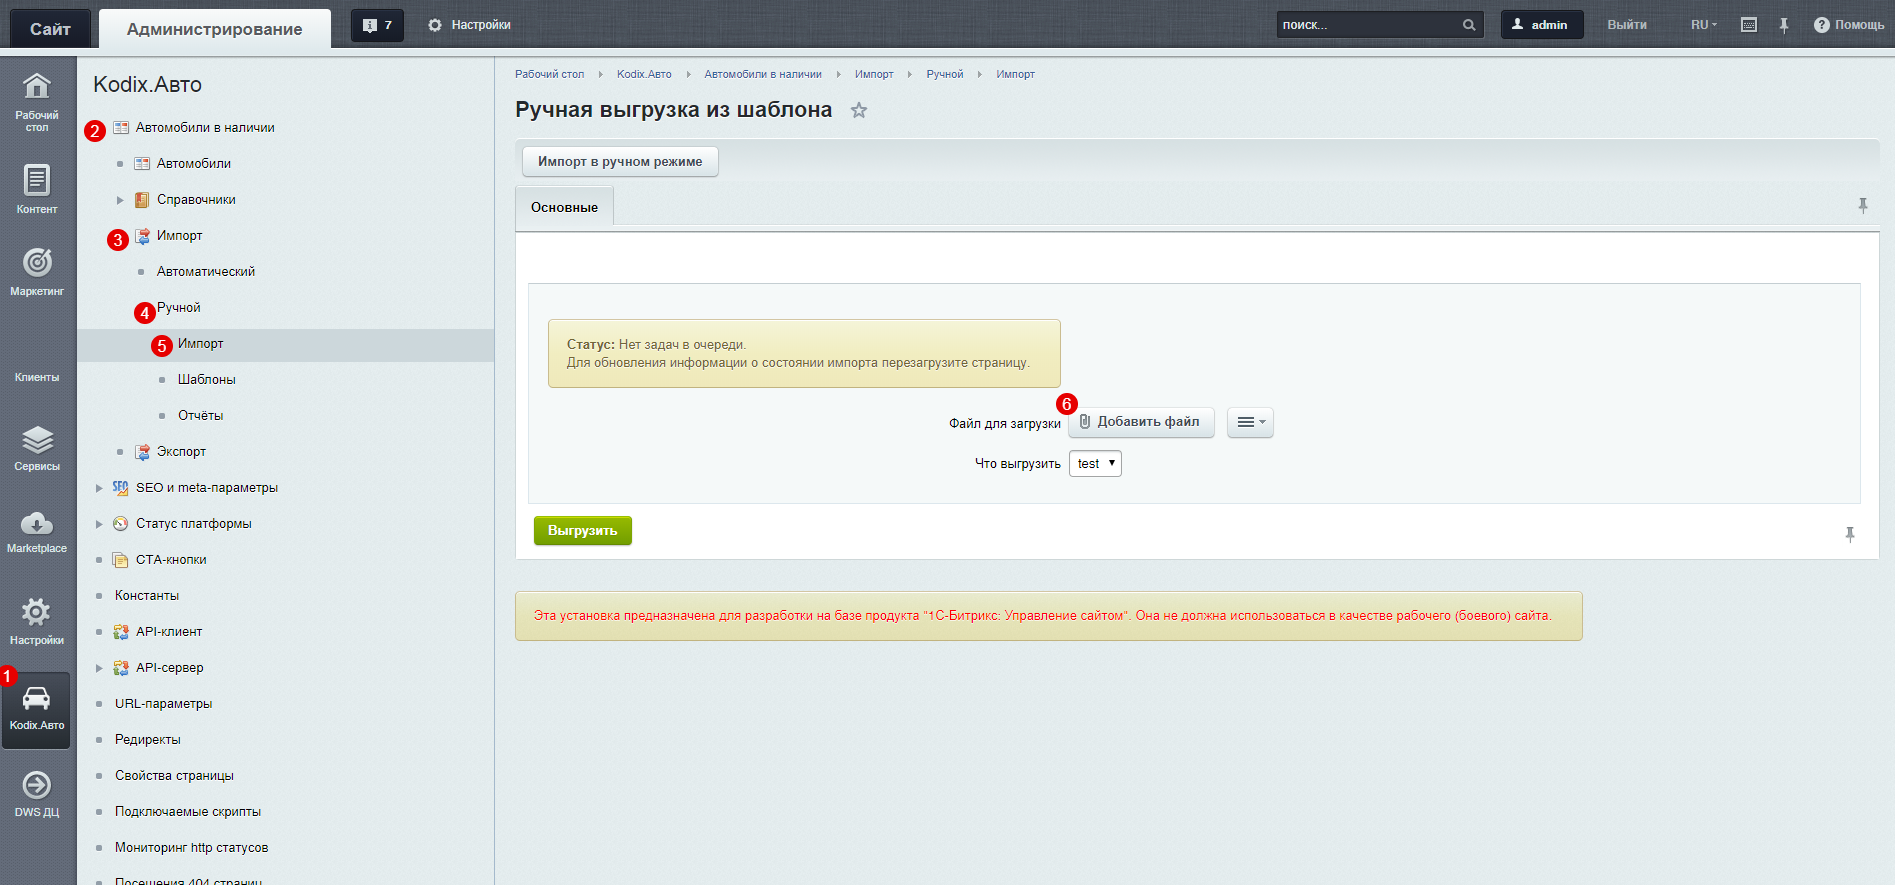Open the Что выгрузить dropdown
1895x885 pixels.
pyautogui.click(x=1095, y=464)
